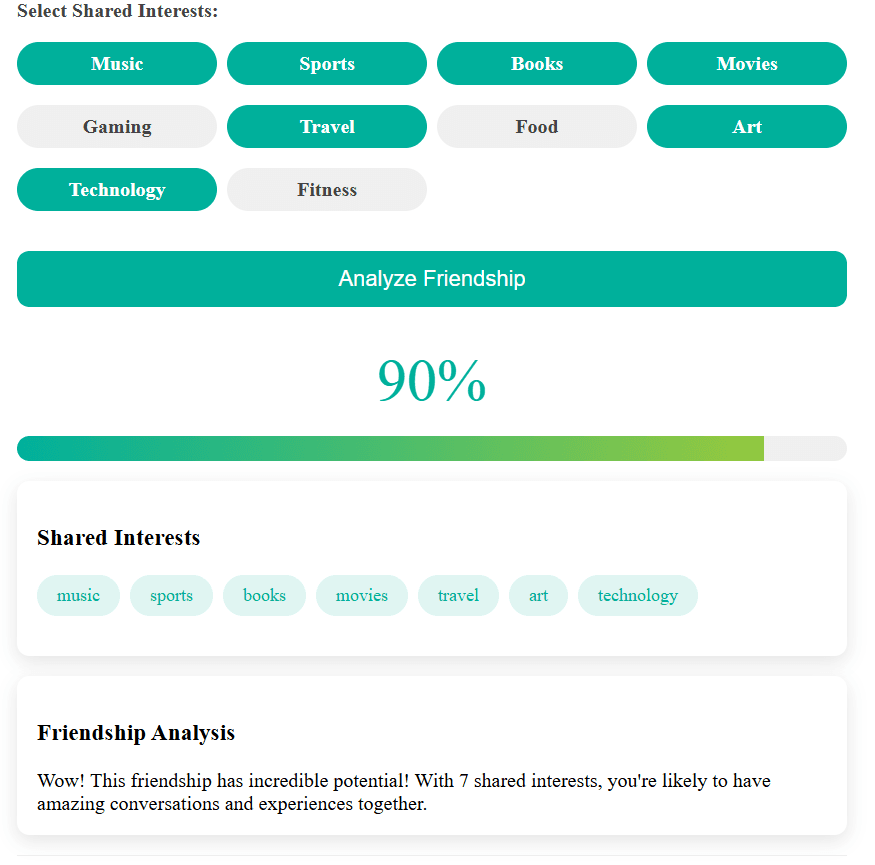Click the sports shared interest tag
Viewport: 875px width, 865px height.
[171, 595]
